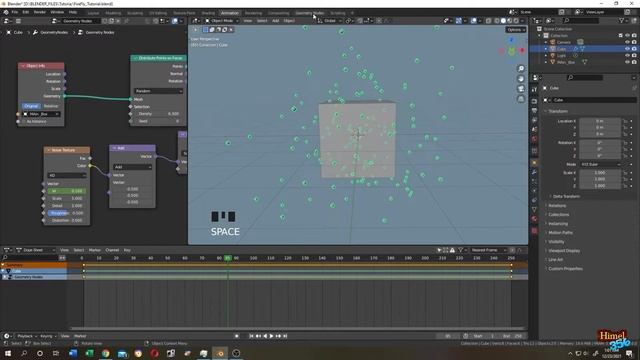Image resolution: width=640 pixels, height=360 pixels.
Task: Expand Viewport Display panel
Action: (x=563, y=251)
